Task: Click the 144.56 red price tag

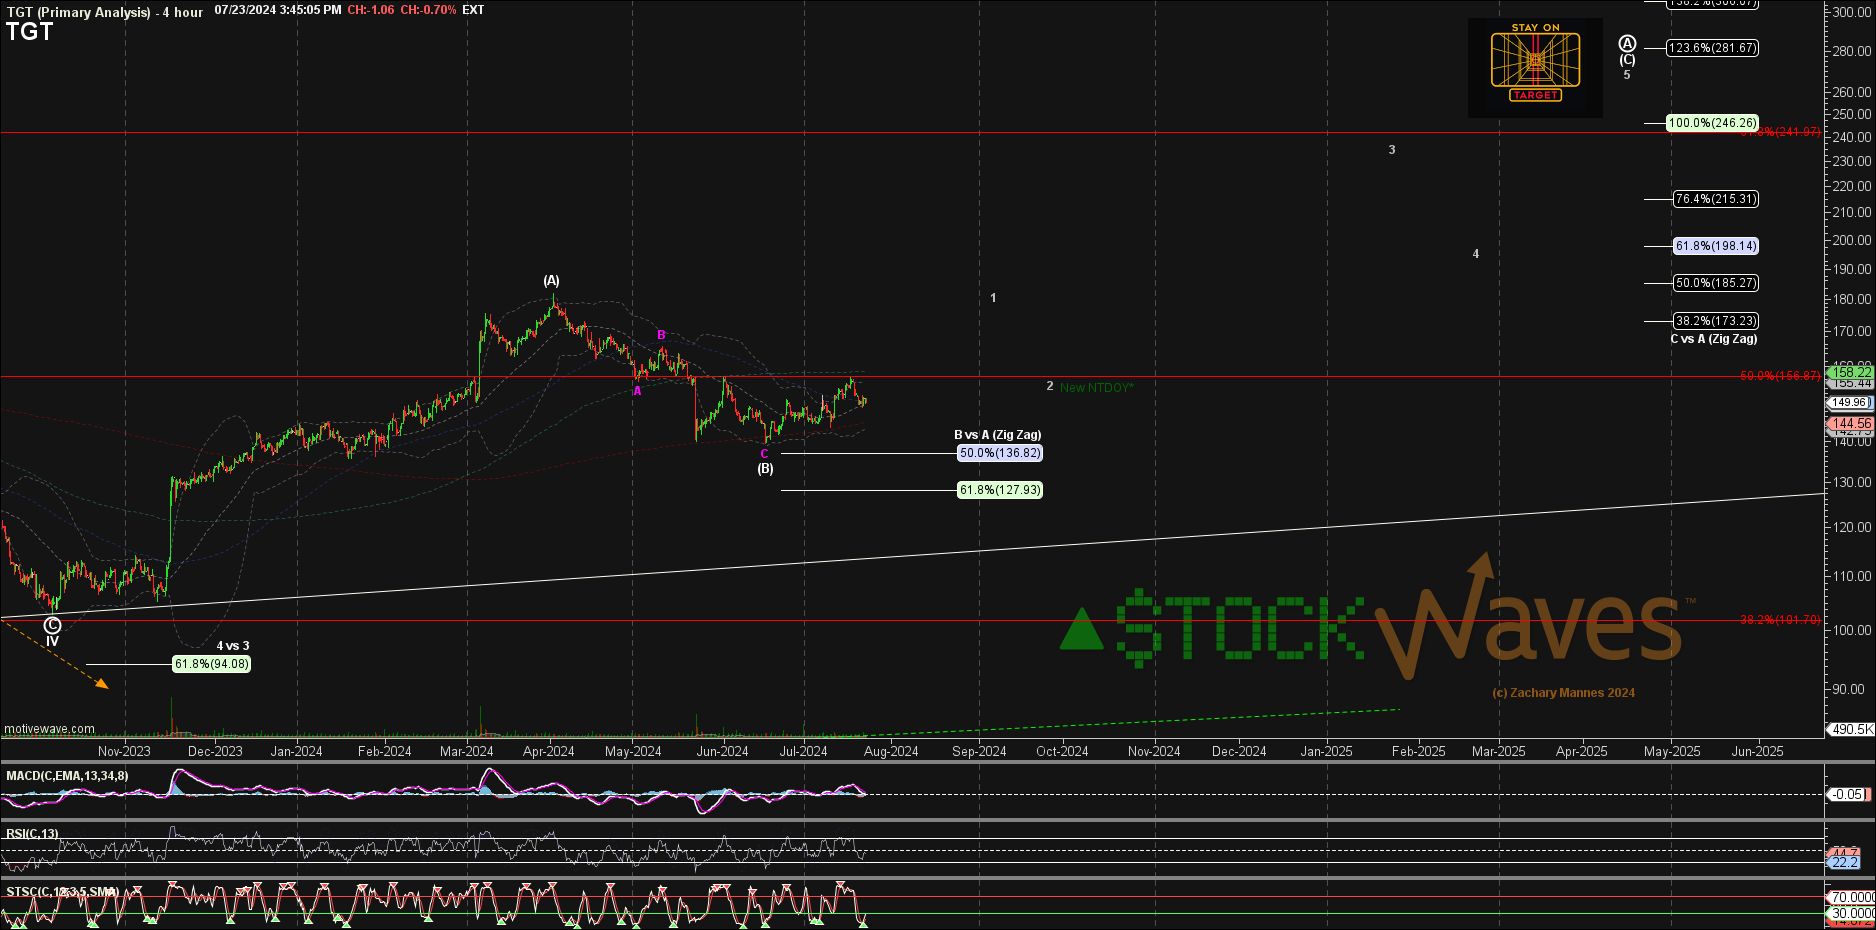Action: (x=1850, y=424)
